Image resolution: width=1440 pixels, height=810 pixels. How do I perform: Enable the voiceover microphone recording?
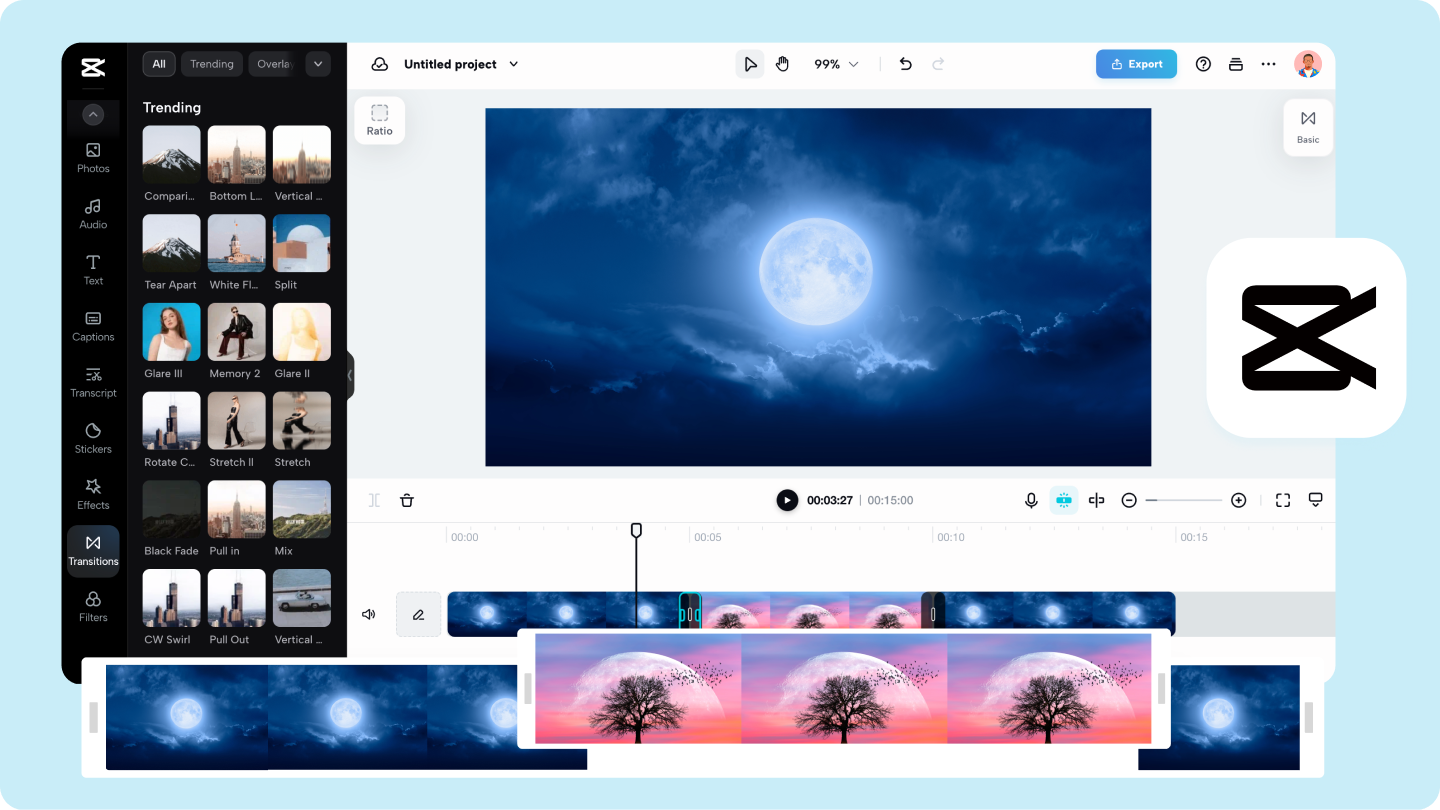pos(1031,499)
